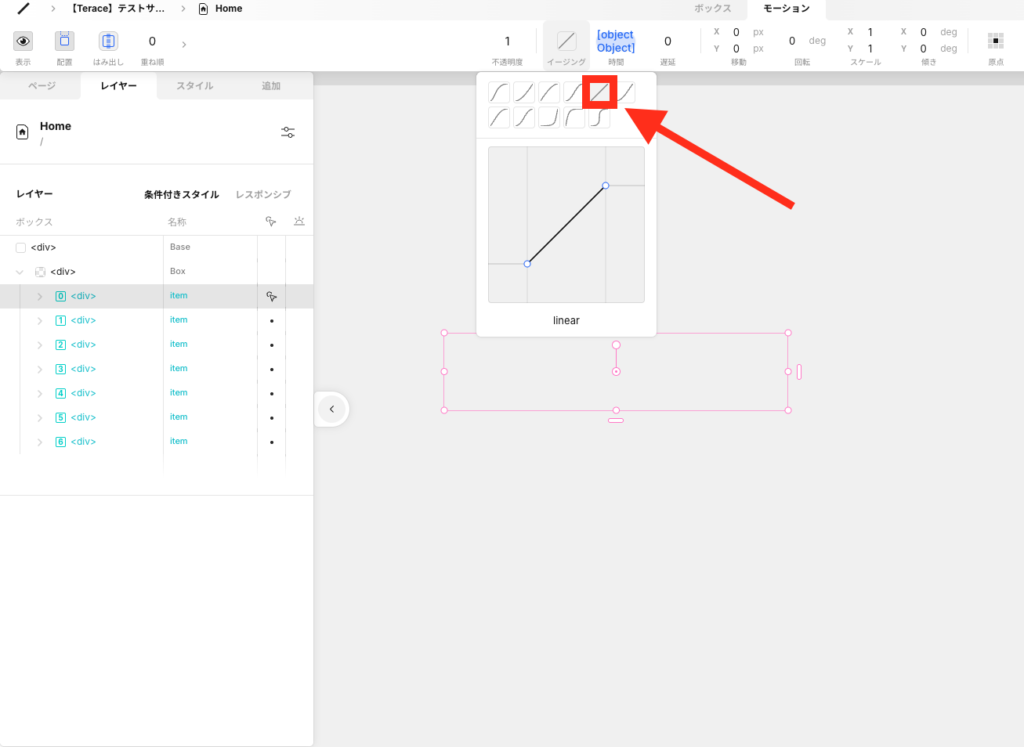Screen dimensions: 1024x747
Task: Switch to the スタイル tab
Action: pyautogui.click(x=195, y=86)
